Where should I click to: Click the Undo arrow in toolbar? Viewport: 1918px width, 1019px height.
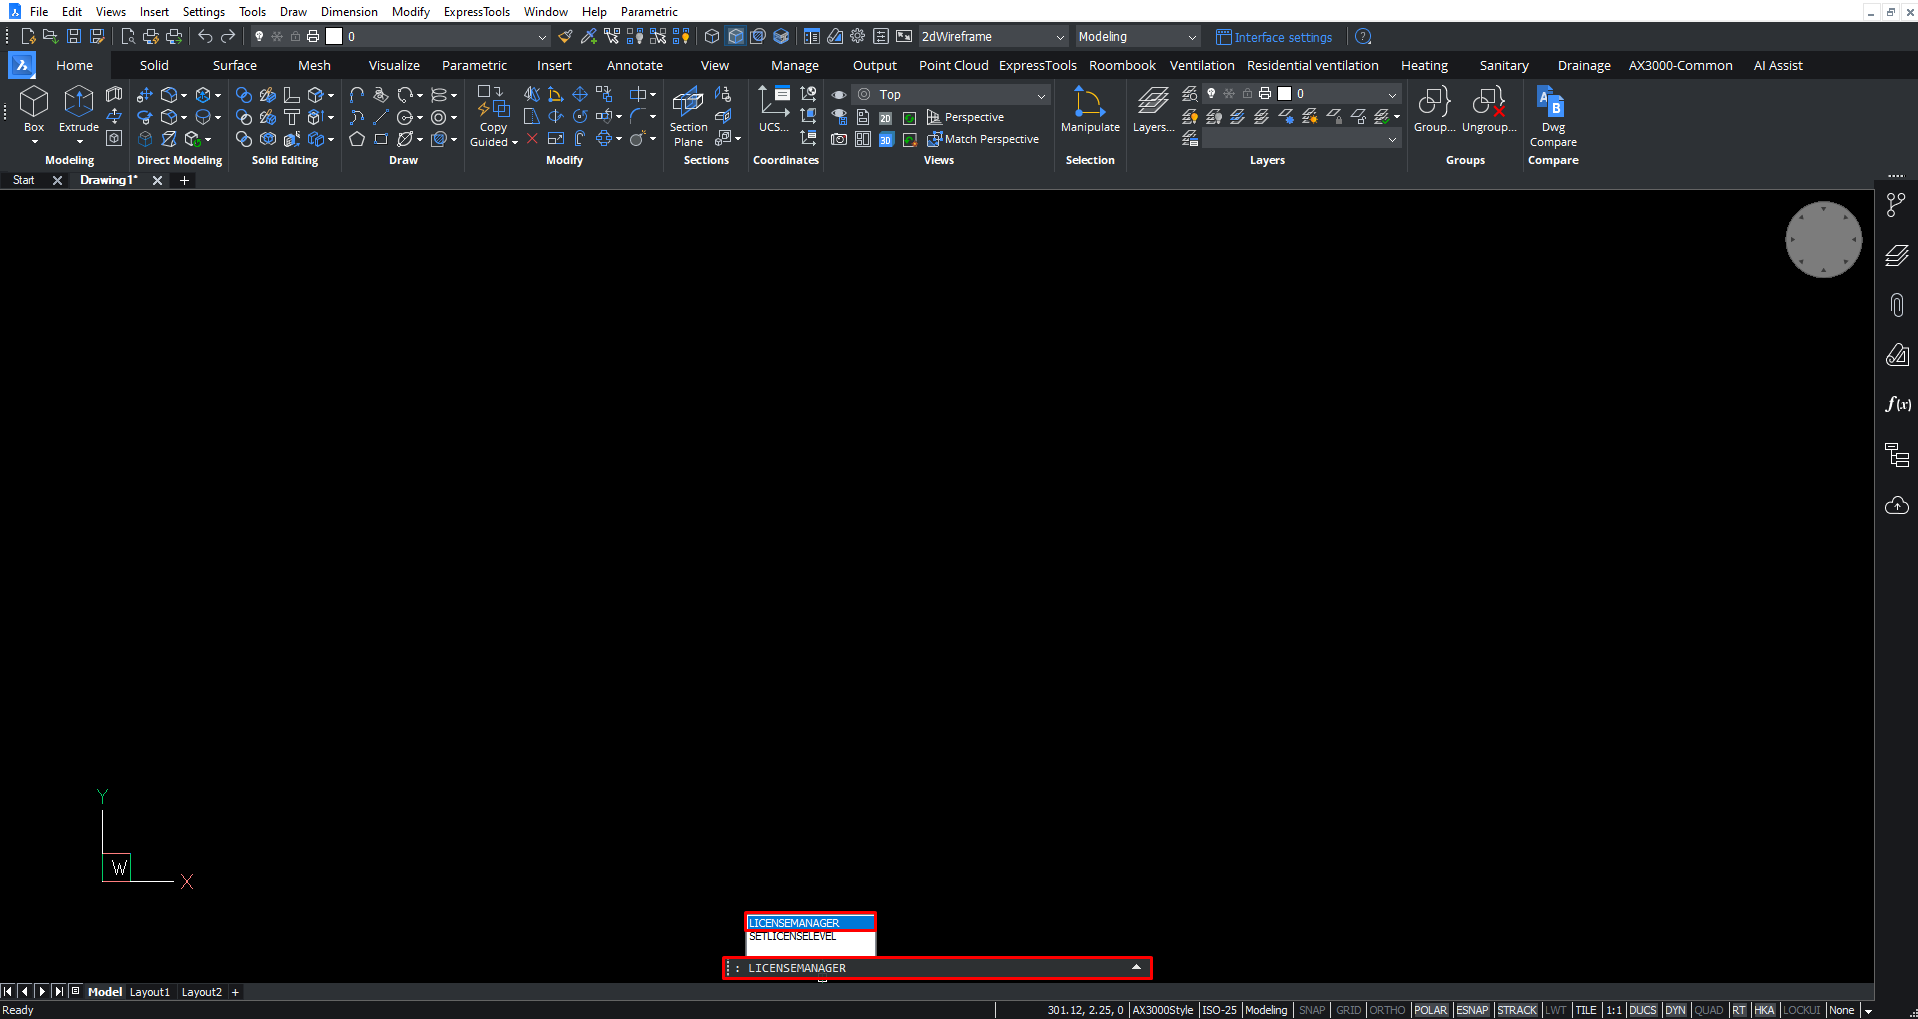tap(205, 36)
